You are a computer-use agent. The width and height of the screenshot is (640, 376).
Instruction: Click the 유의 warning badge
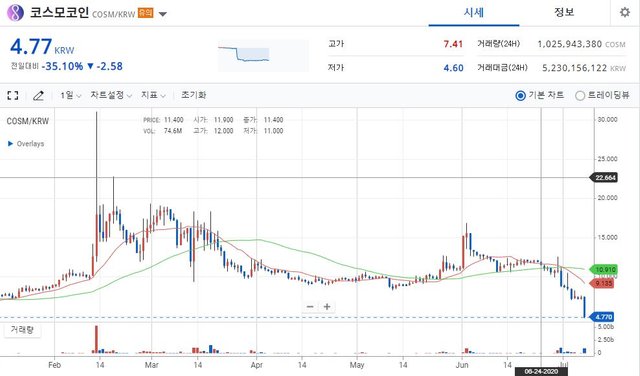146,13
